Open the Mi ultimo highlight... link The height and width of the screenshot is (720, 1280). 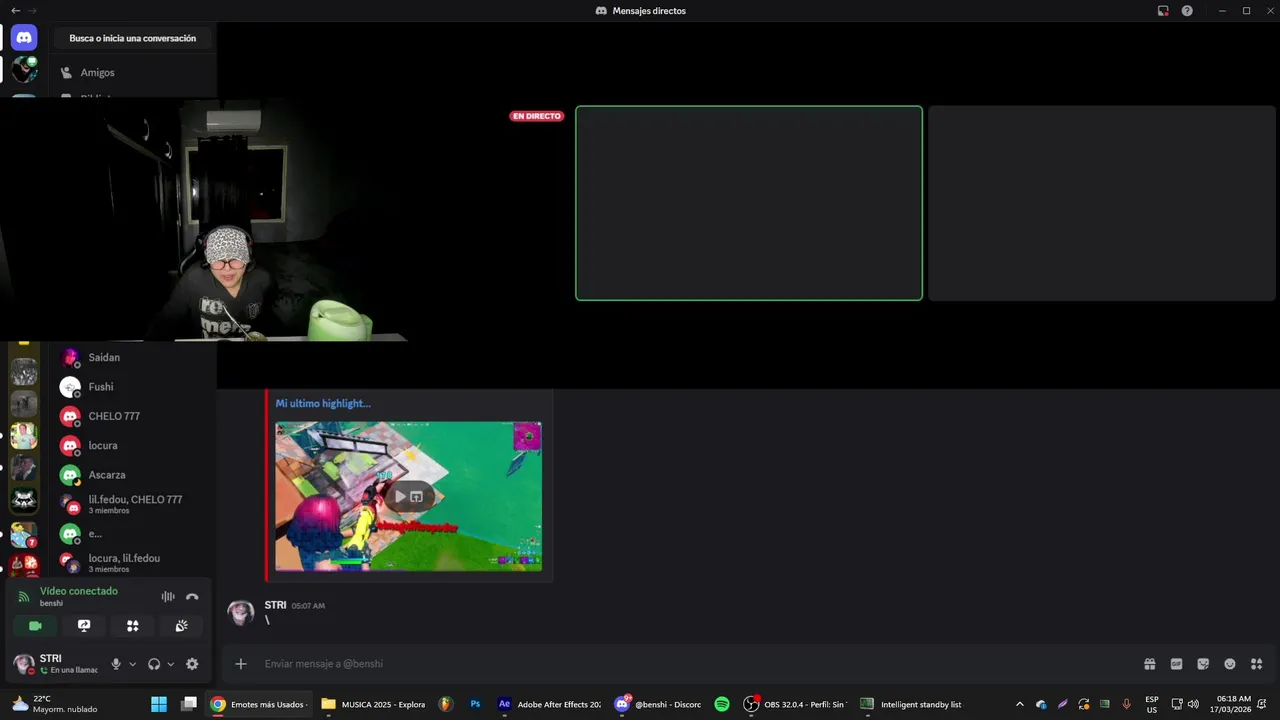[323, 403]
